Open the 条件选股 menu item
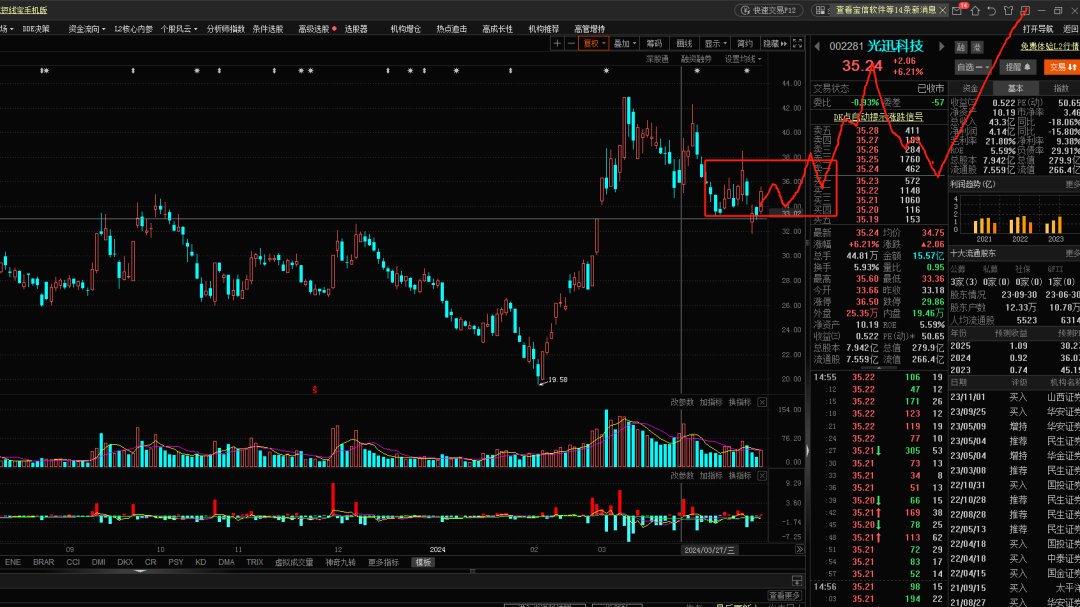This screenshot has width=1080, height=607. (x=267, y=29)
